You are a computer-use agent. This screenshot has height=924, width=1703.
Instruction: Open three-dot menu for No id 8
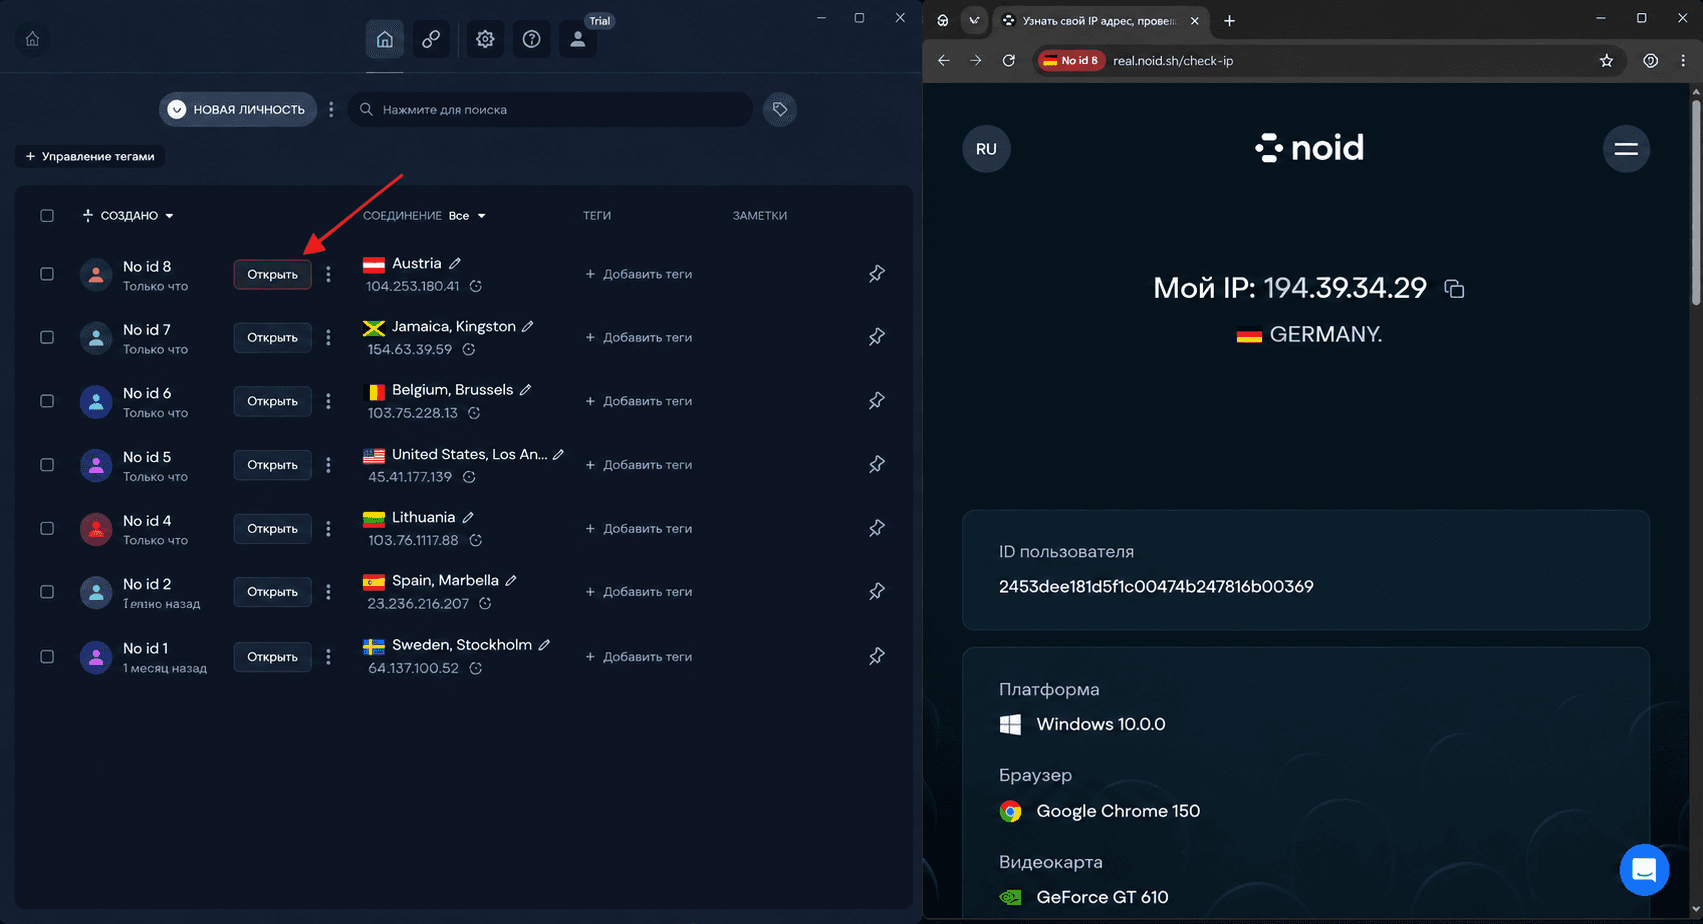click(328, 274)
